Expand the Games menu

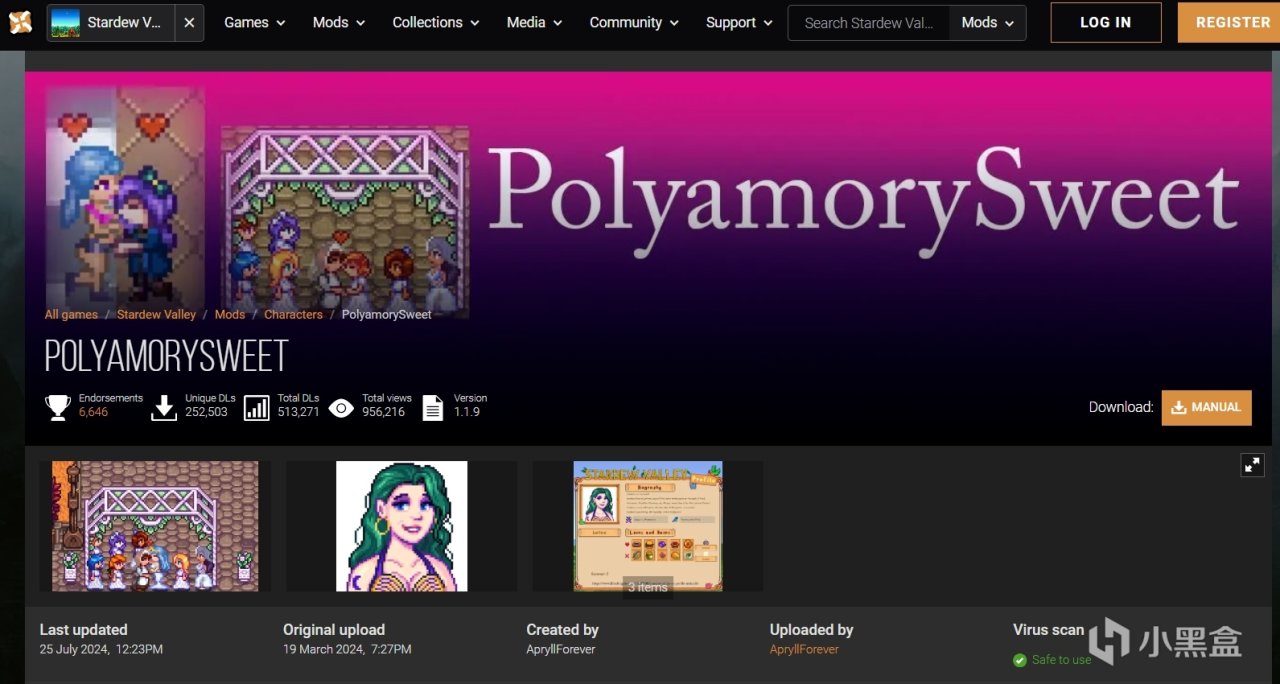click(254, 22)
